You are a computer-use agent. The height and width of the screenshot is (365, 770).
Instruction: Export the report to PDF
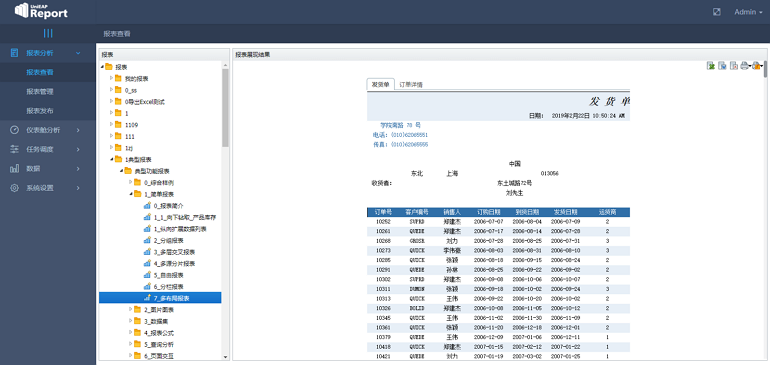[734, 66]
